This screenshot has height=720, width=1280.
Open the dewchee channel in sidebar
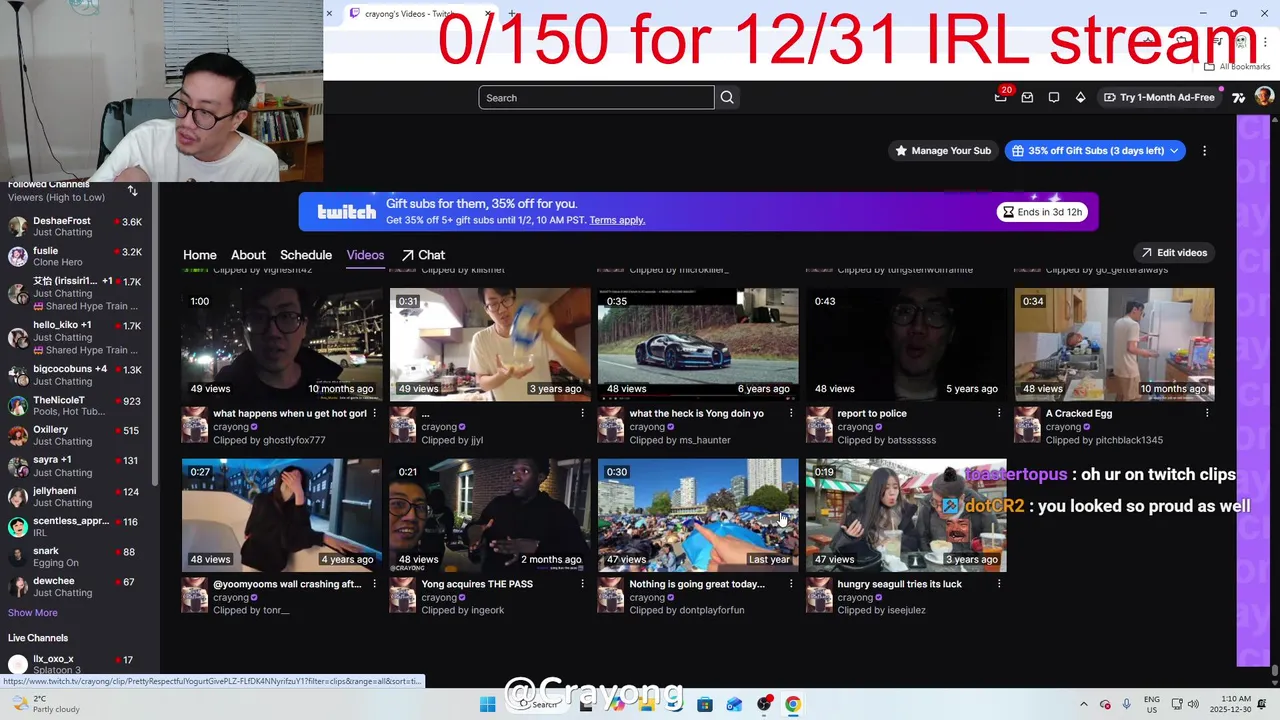pos(80,586)
